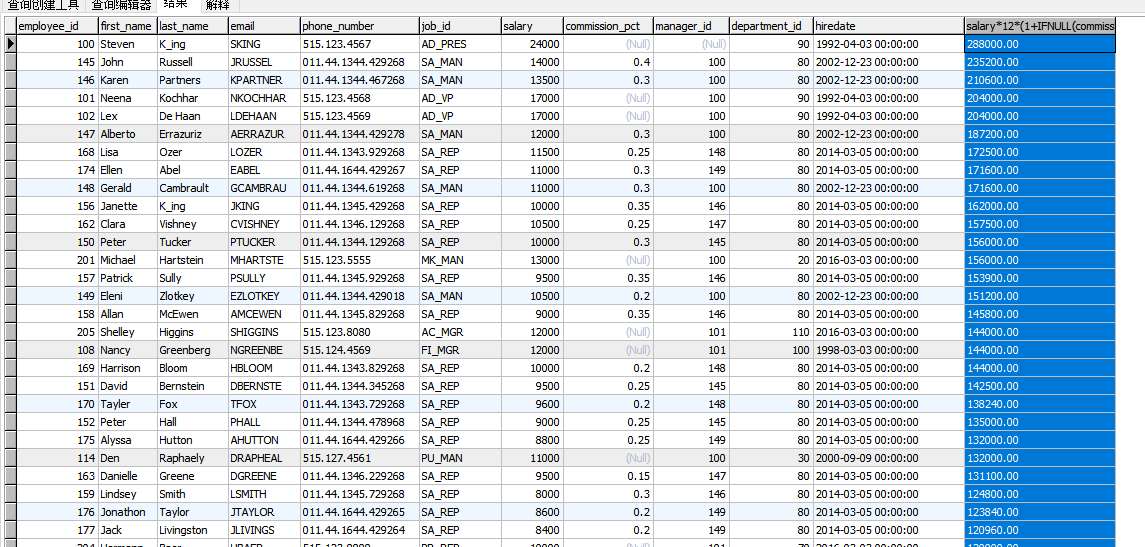Click the job_id column header
Screen dimensions: 1145x547
pyautogui.click(x=459, y=26)
